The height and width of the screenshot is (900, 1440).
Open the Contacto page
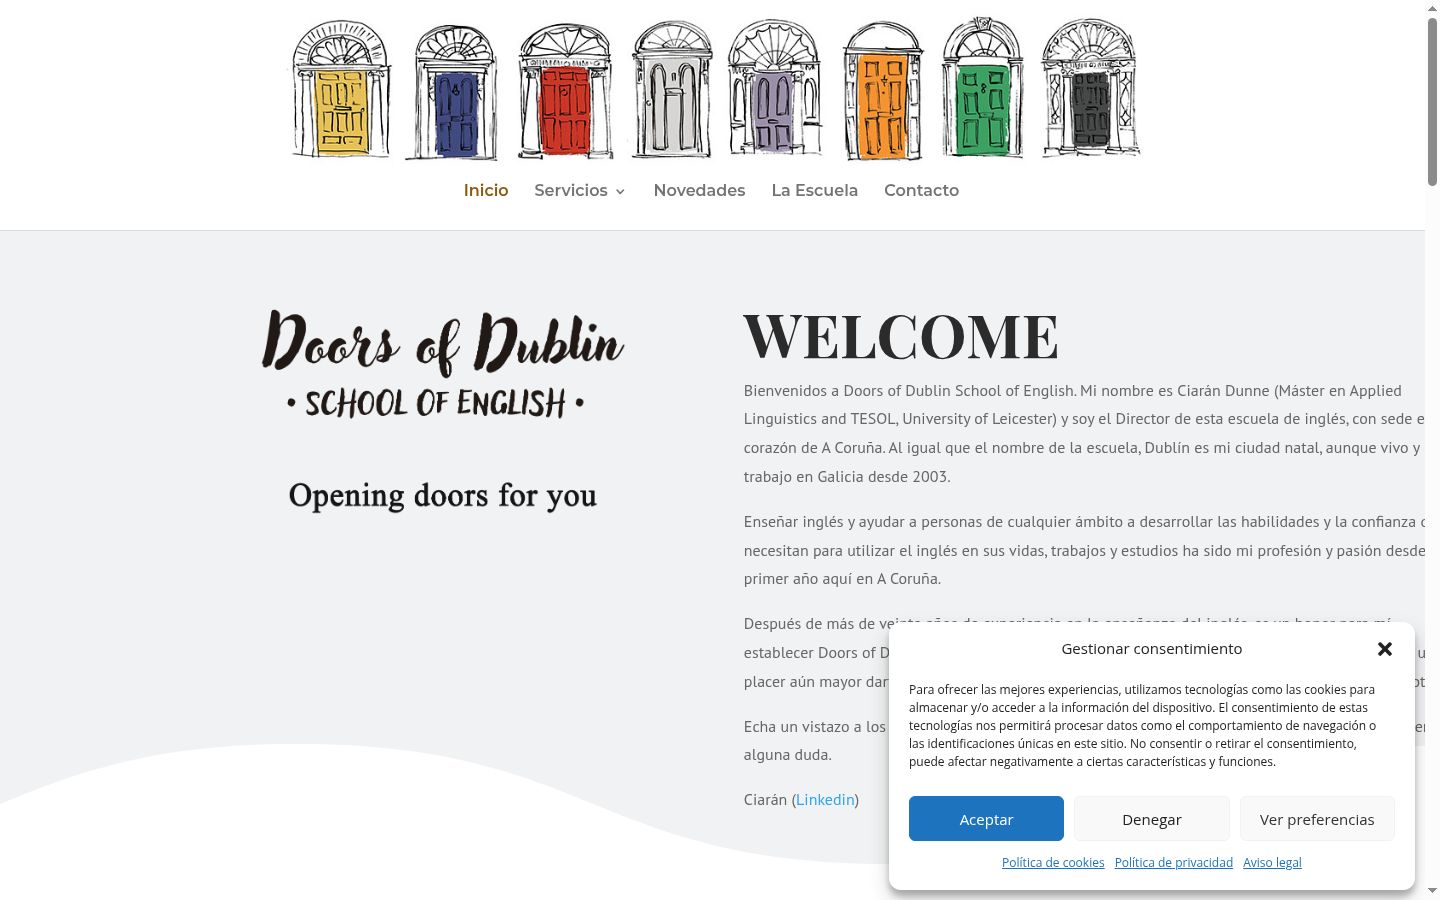coord(922,190)
